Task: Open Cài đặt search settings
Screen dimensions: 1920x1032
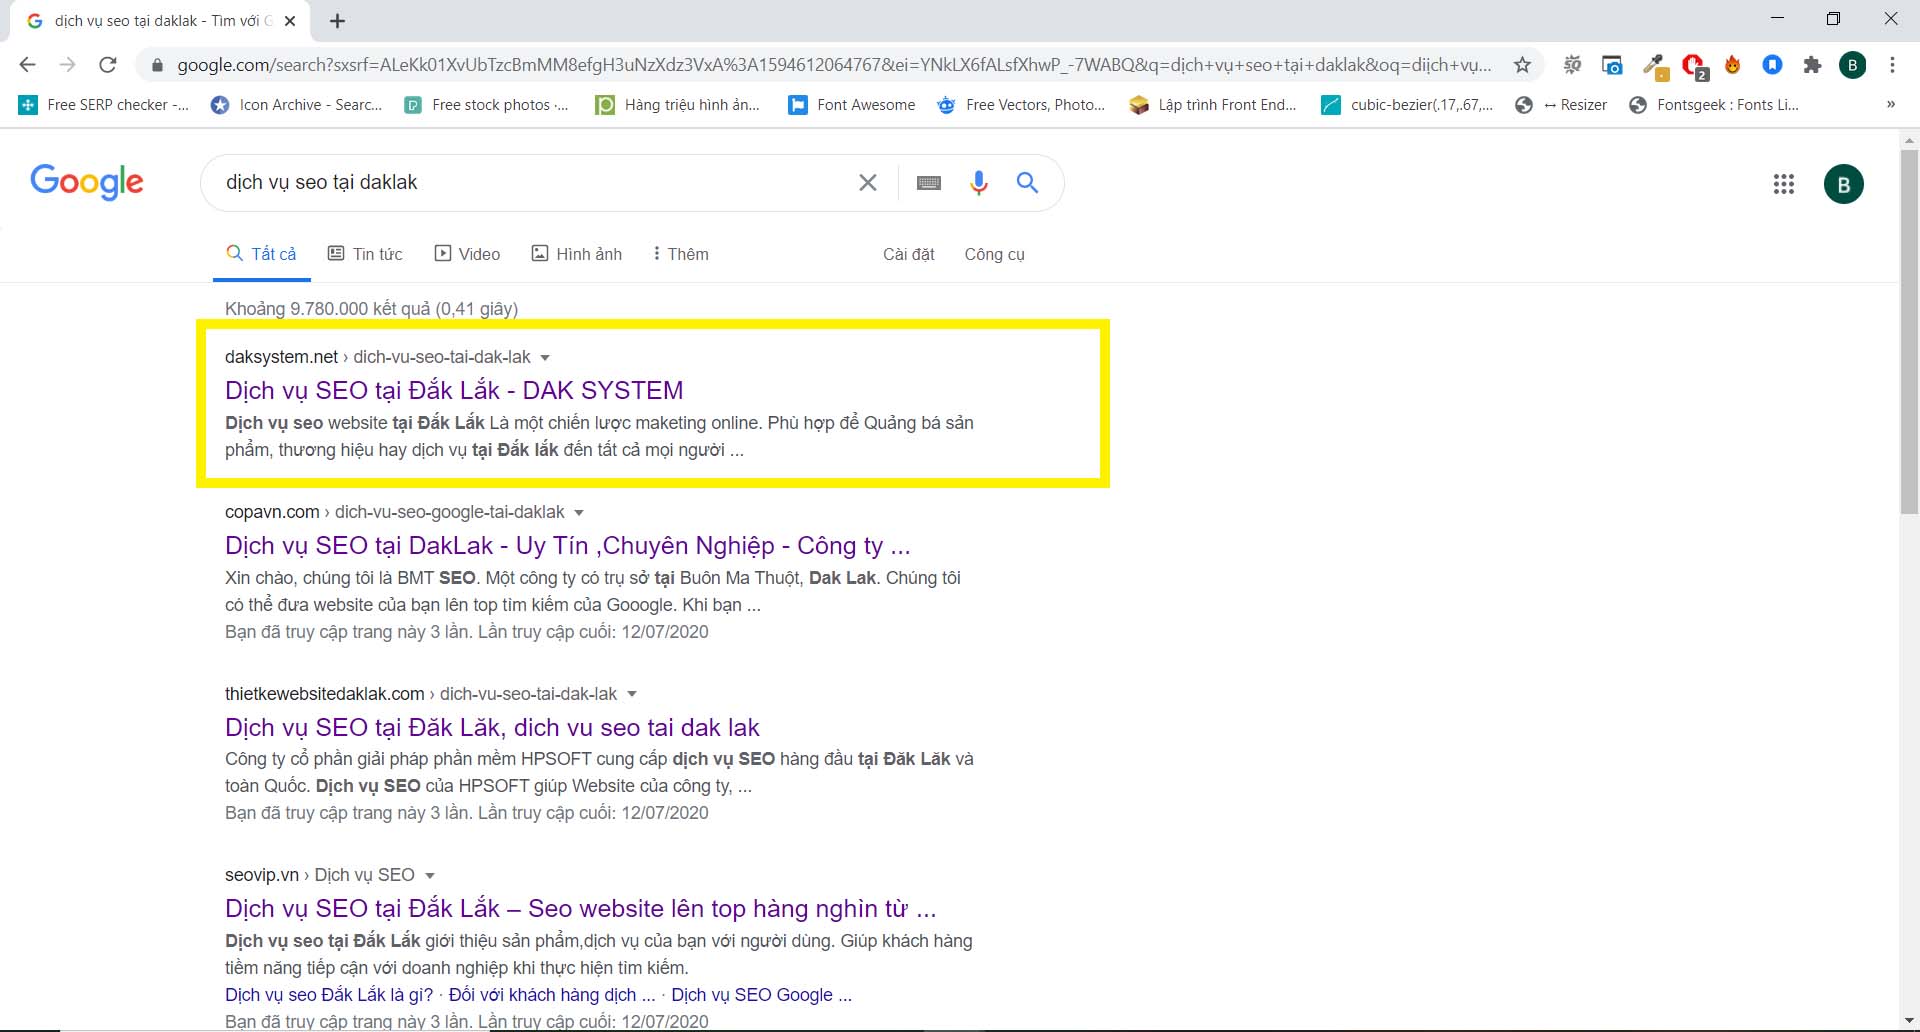Action: point(909,254)
